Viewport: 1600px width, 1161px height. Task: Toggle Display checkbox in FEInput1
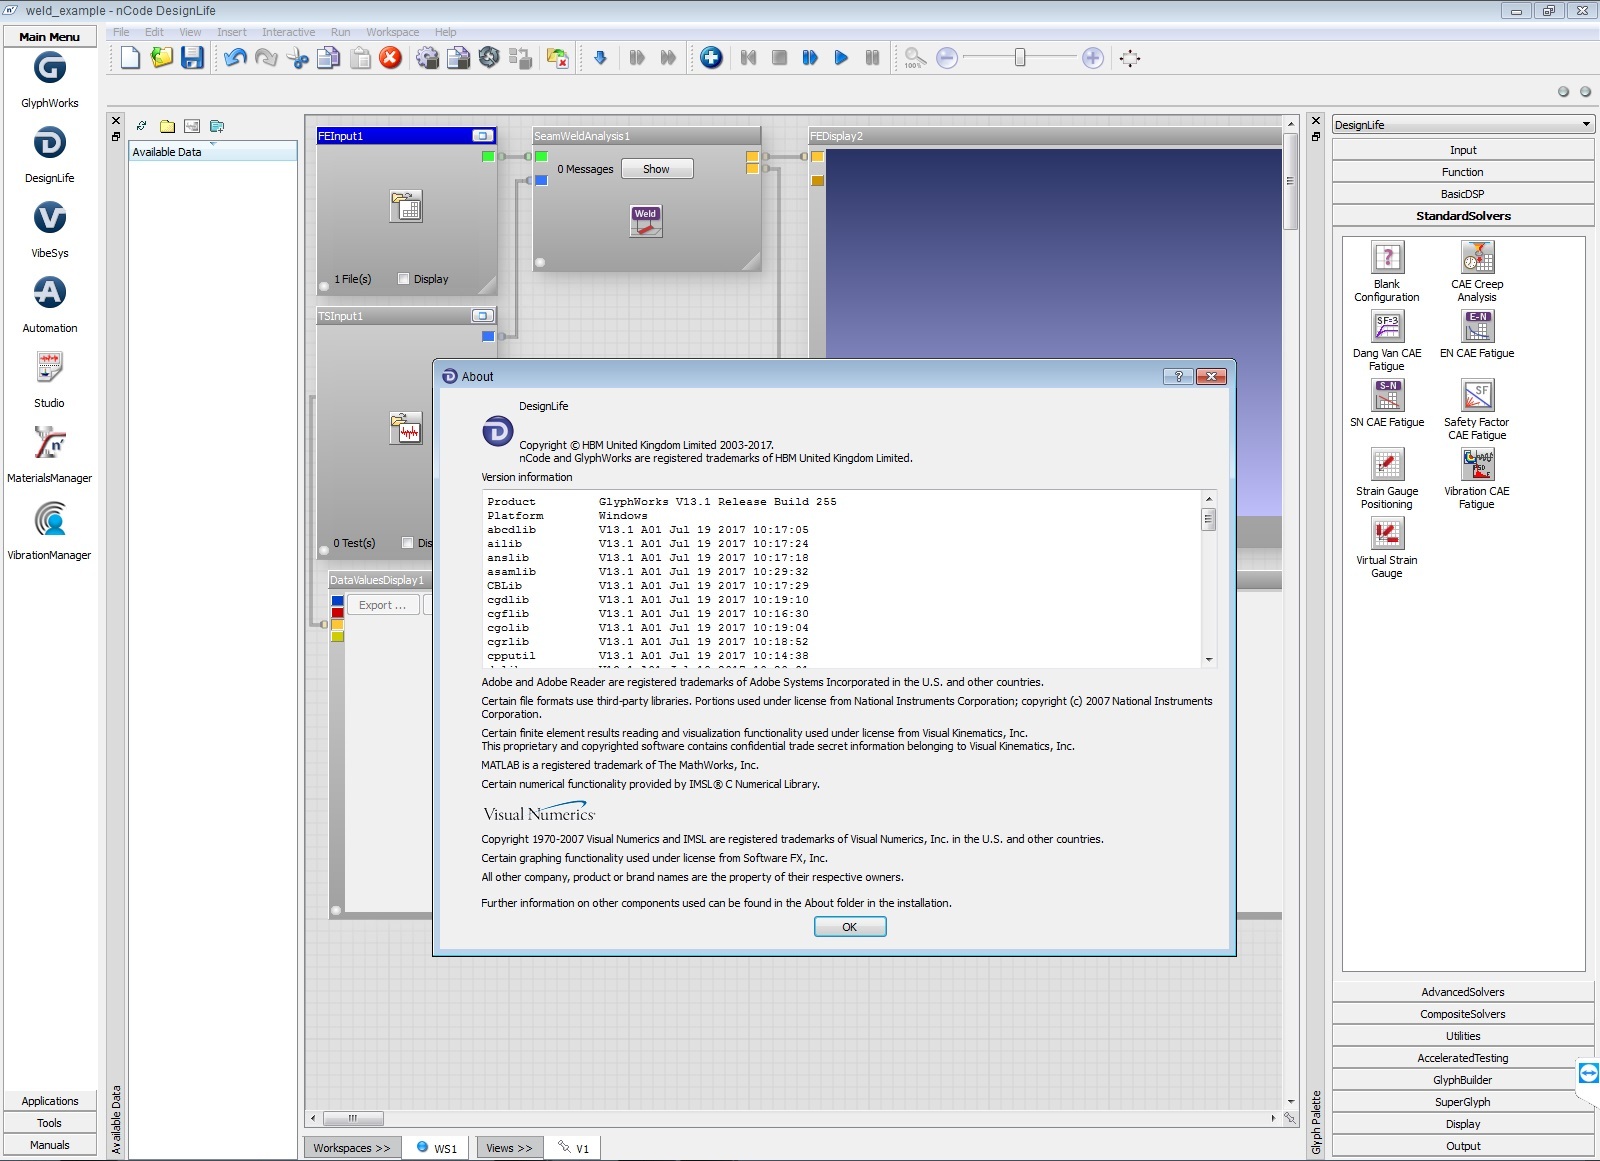click(404, 279)
